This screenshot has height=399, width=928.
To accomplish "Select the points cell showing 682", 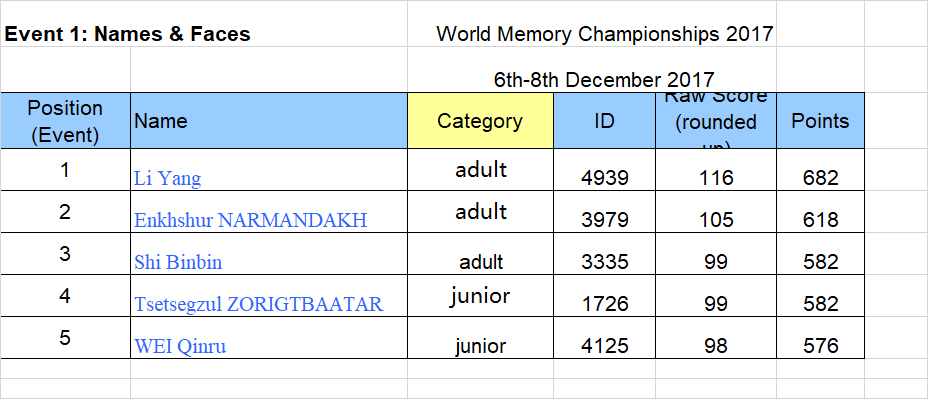I will point(820,170).
